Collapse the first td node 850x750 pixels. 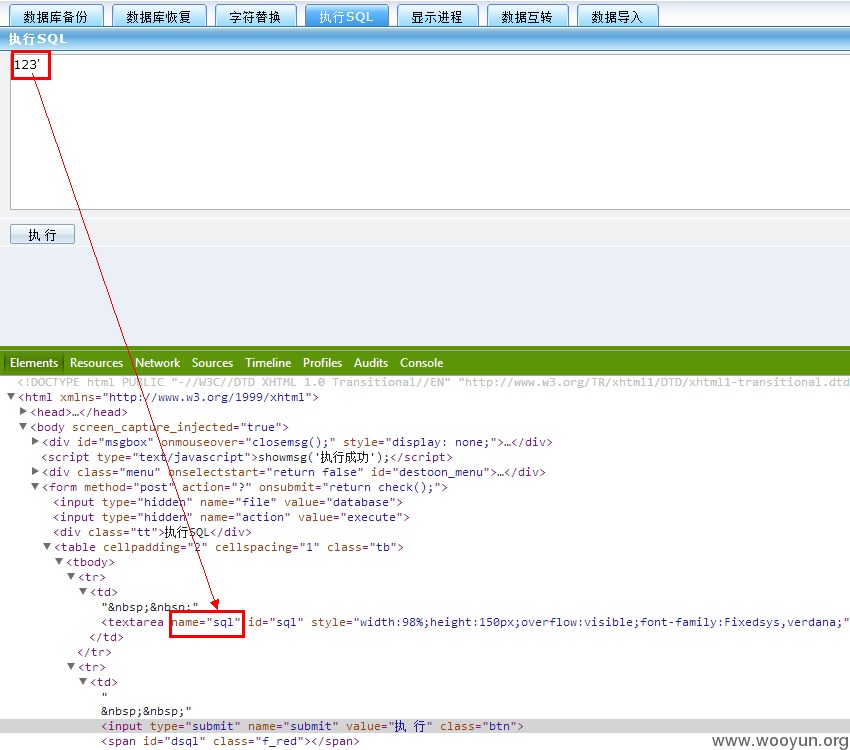pos(82,592)
